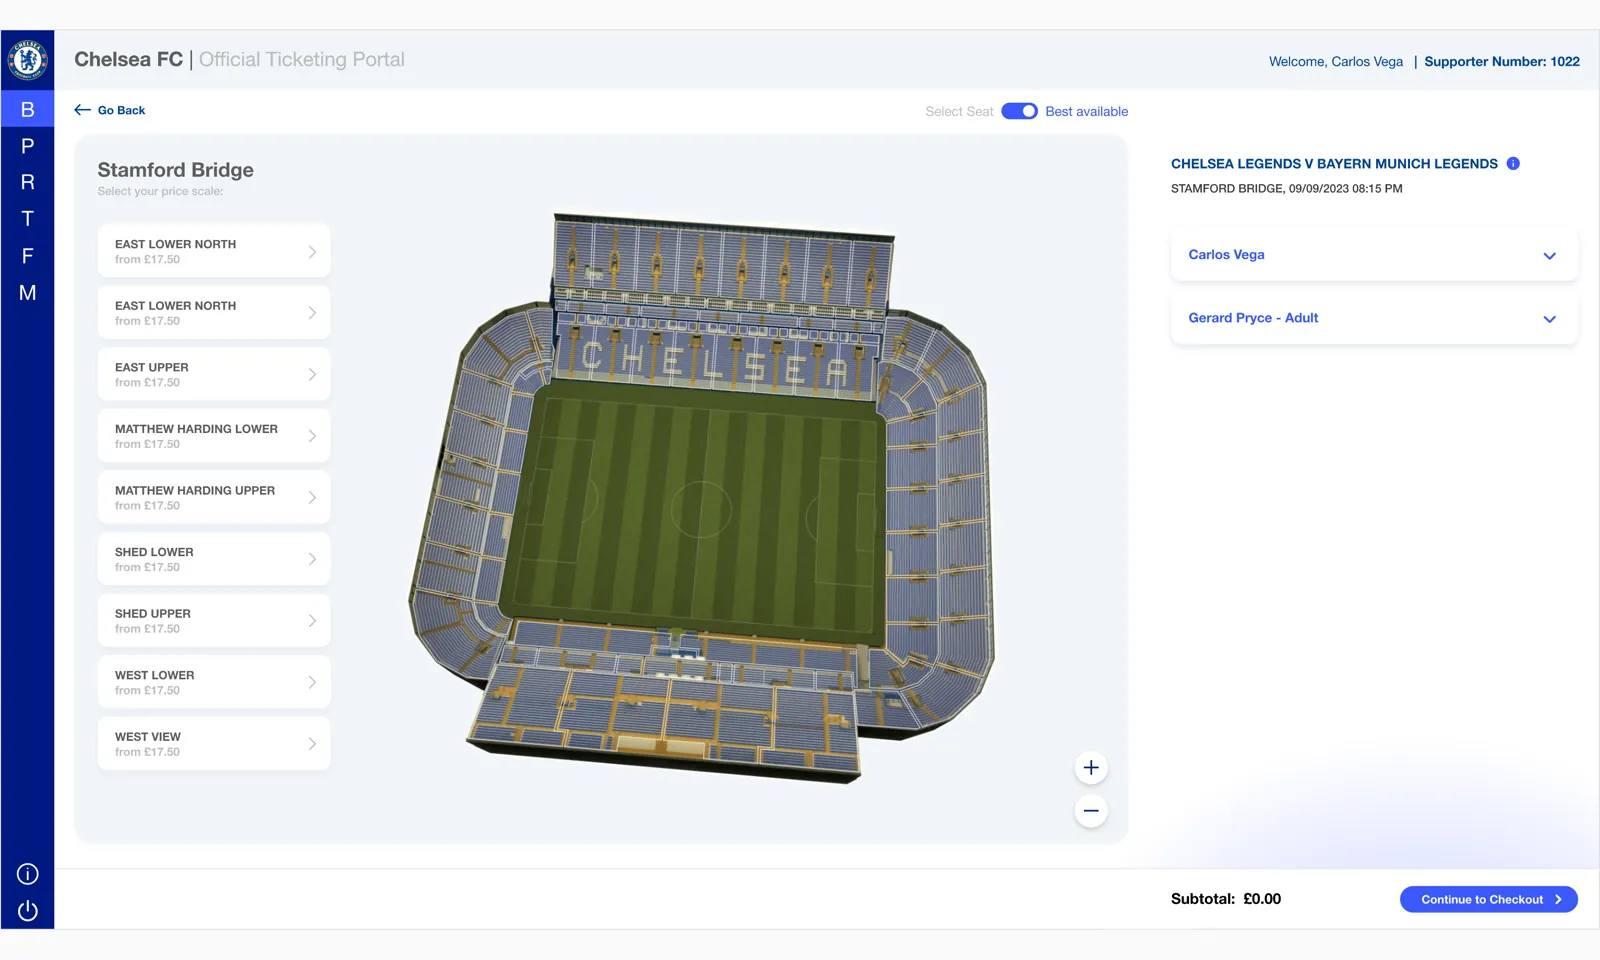Expand the West View chevron arrow
The image size is (1600, 960).
coord(312,744)
